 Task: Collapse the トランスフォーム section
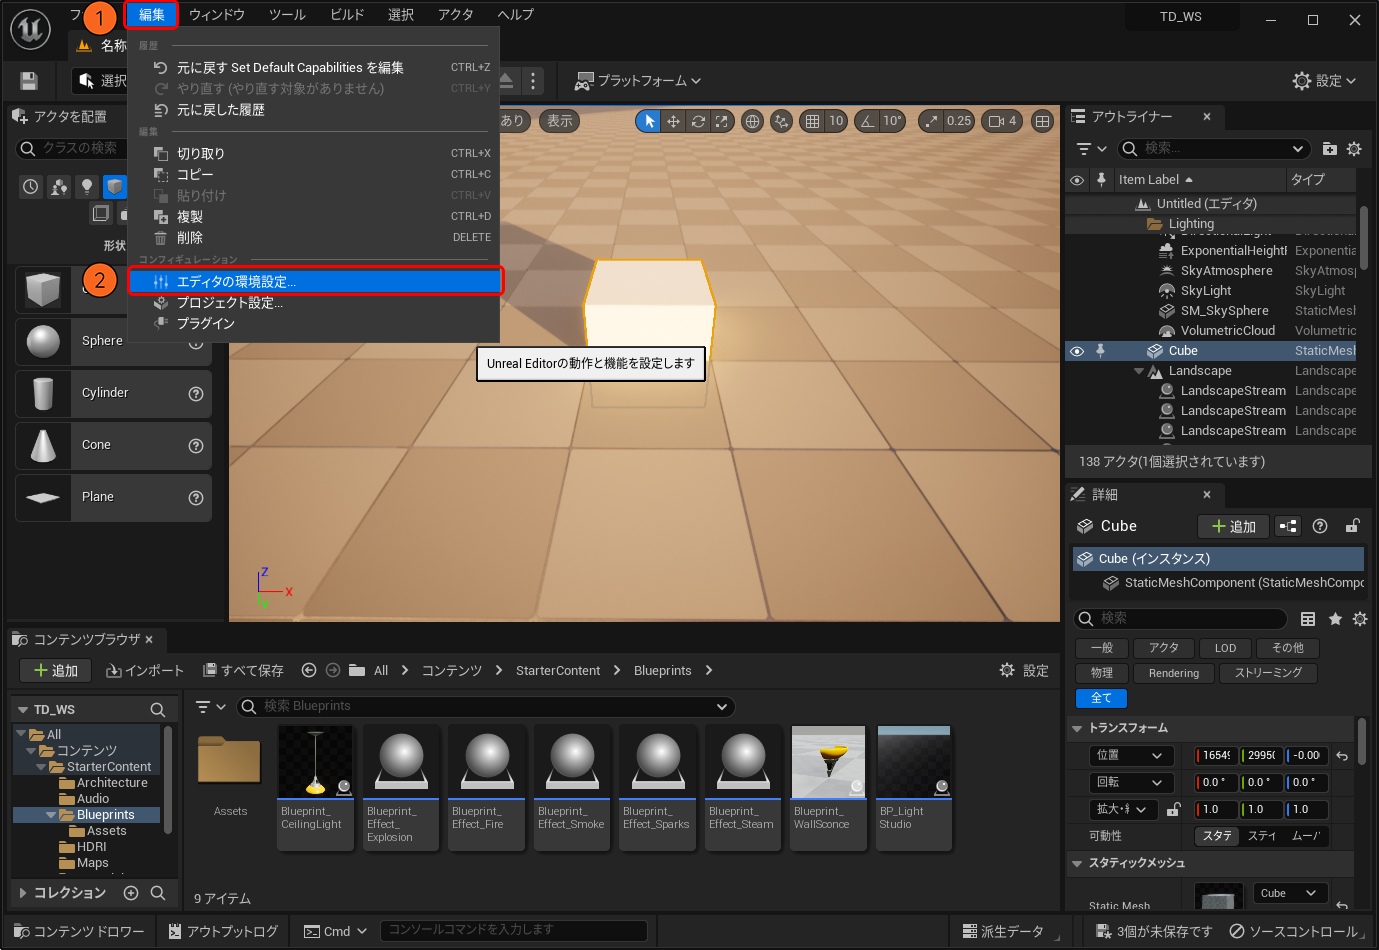[x=1077, y=728]
